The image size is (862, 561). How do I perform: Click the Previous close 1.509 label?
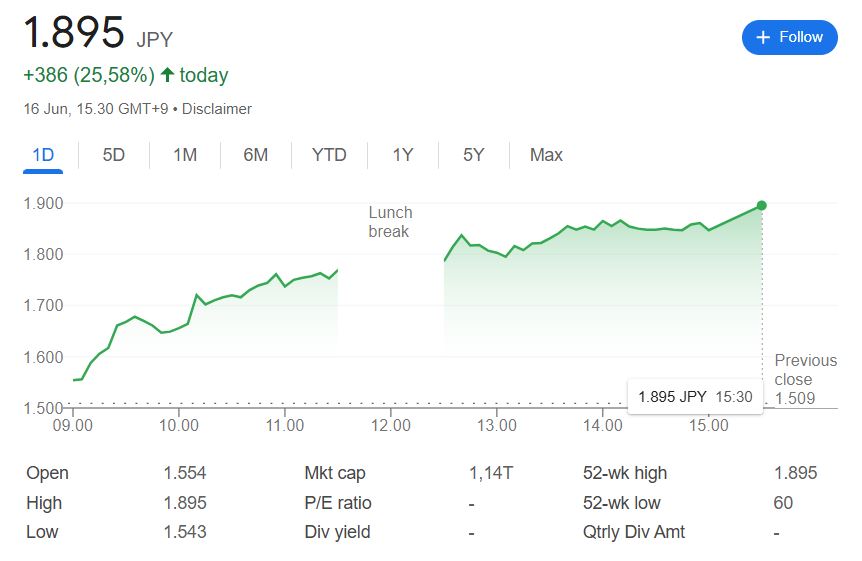click(805, 380)
